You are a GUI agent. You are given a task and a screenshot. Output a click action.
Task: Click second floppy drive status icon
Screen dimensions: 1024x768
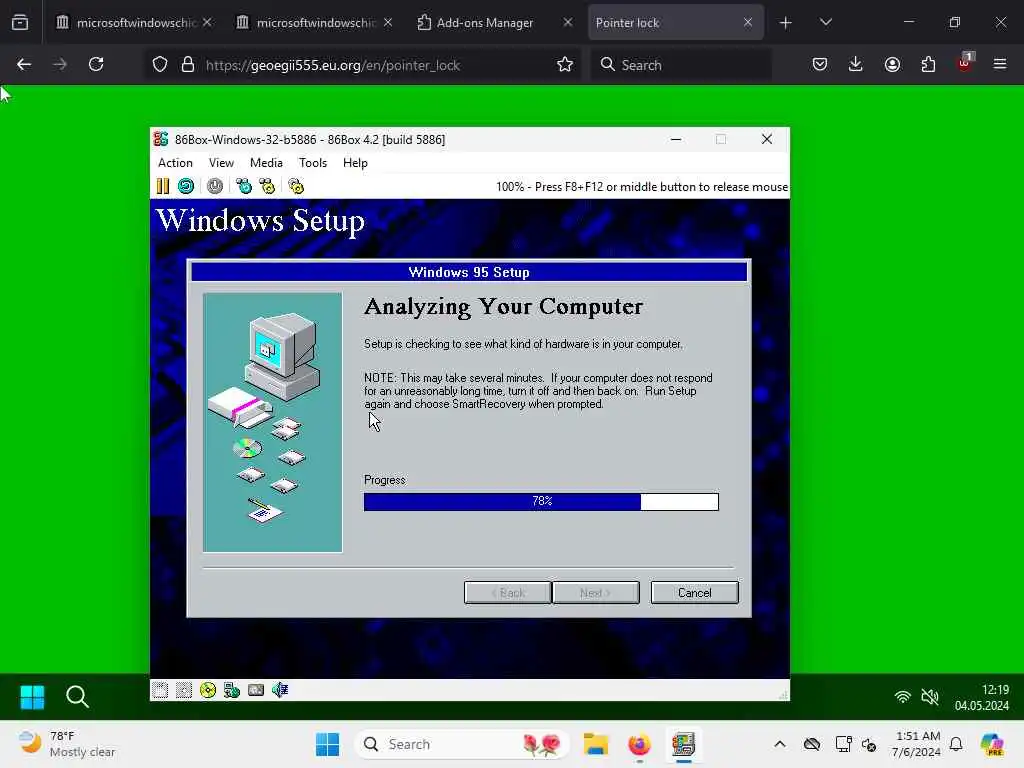click(184, 690)
